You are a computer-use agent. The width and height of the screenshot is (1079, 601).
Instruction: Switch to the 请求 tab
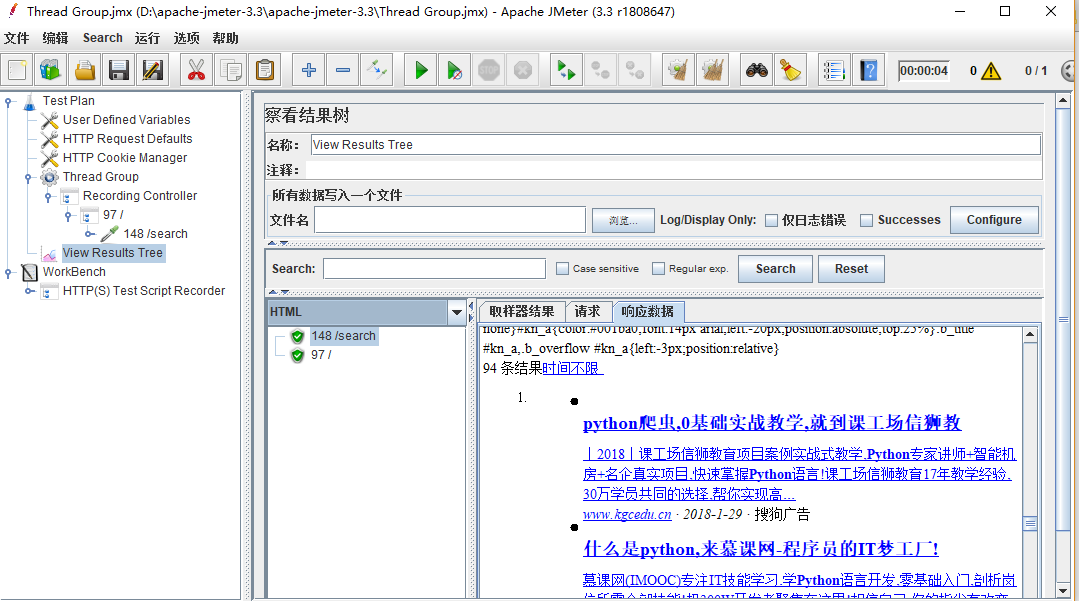[x=587, y=311]
